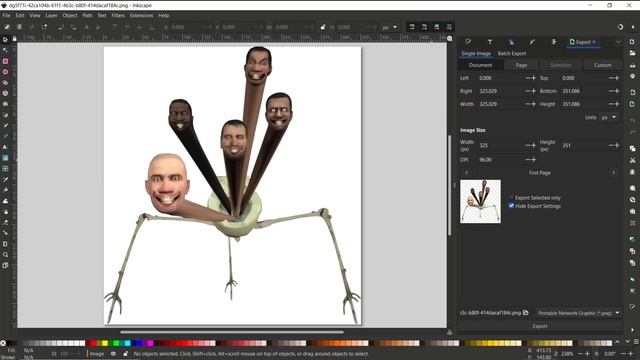Select the 3D Box tool
Screen dimensions: 640x360
tap(5, 93)
